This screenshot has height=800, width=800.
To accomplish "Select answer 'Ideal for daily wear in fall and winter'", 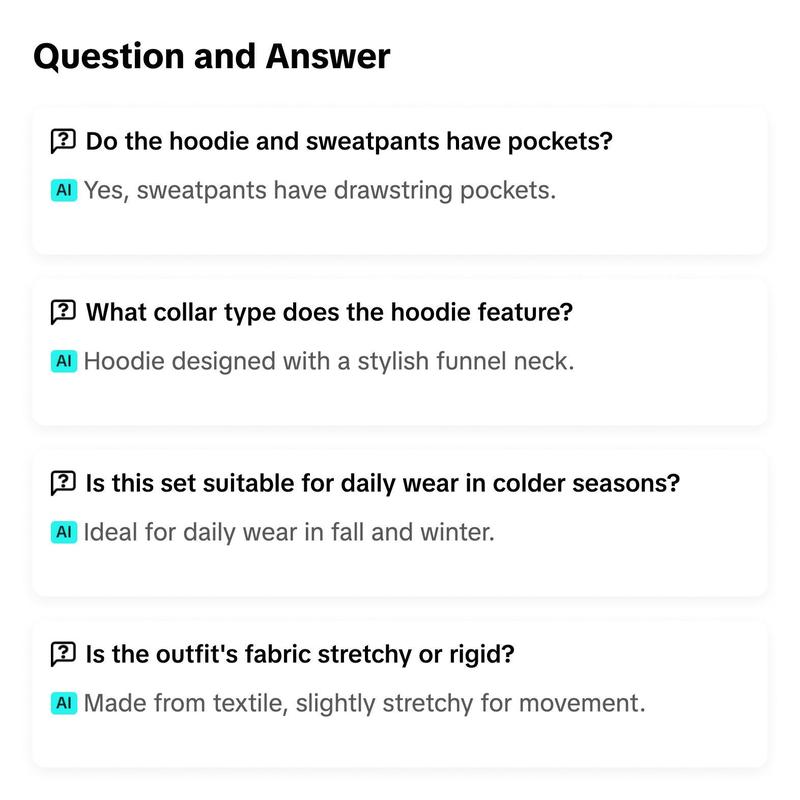I will pos(289,532).
